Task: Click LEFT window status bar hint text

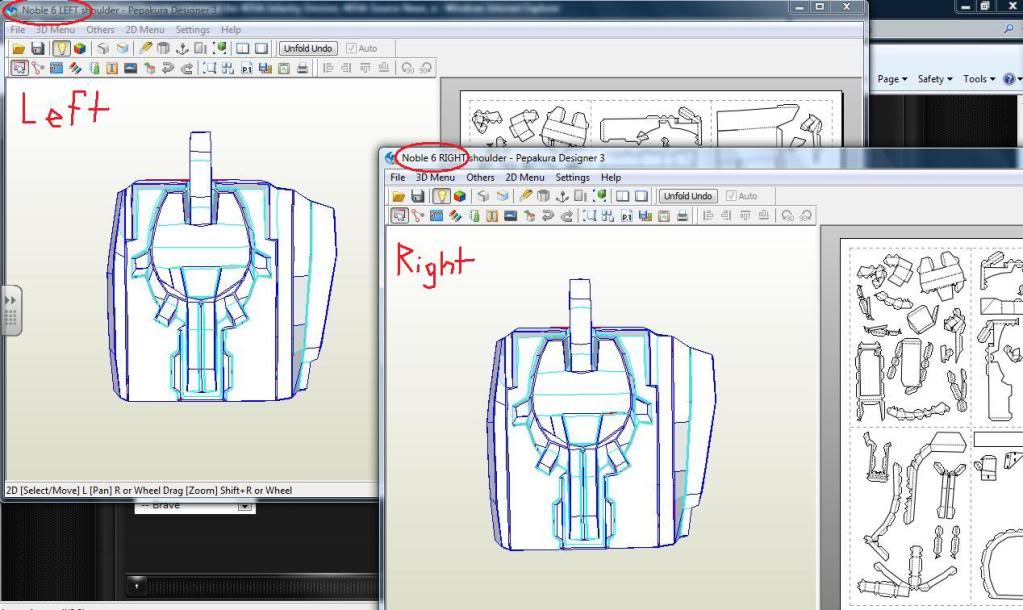Action: 149,490
